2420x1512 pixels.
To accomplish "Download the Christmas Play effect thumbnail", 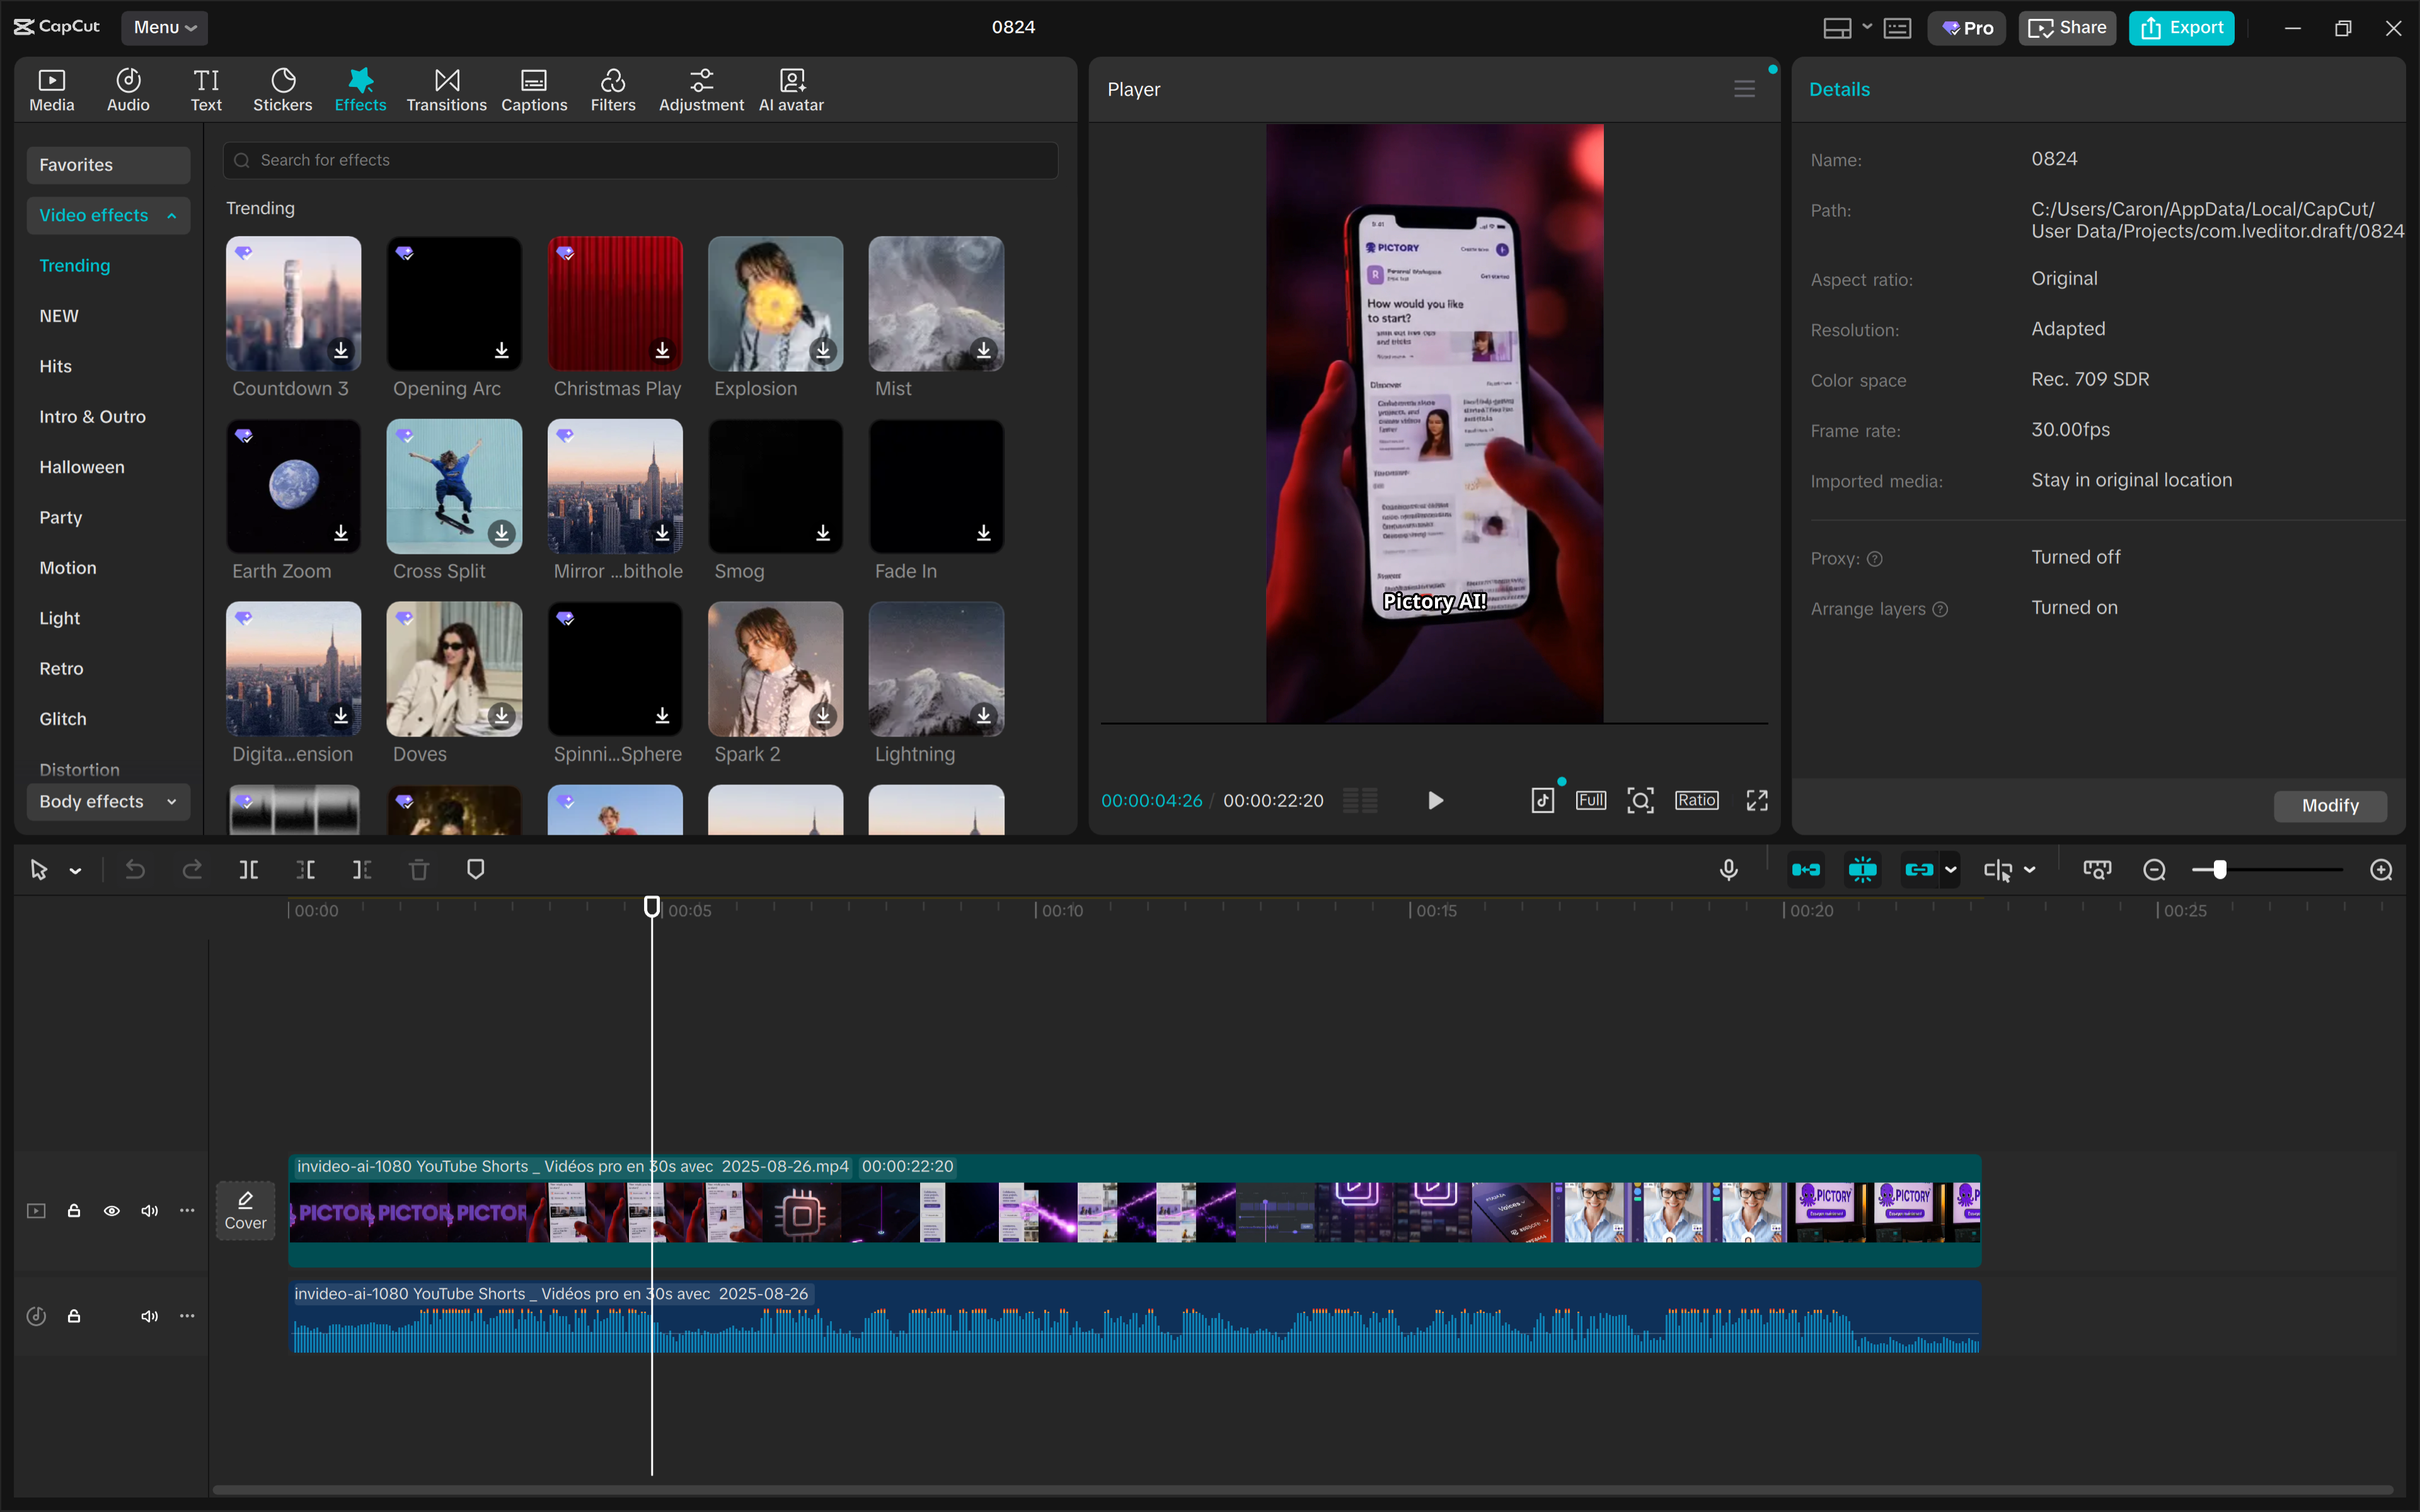I will point(662,351).
